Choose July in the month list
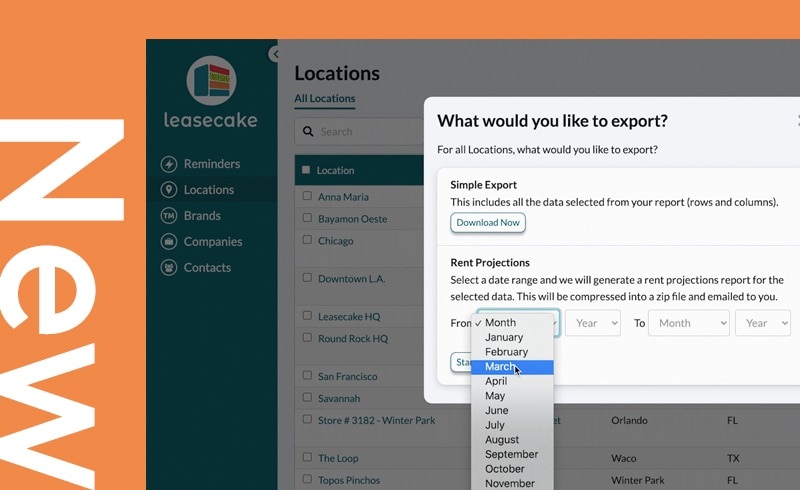Image resolution: width=800 pixels, height=490 pixels. pos(512,425)
